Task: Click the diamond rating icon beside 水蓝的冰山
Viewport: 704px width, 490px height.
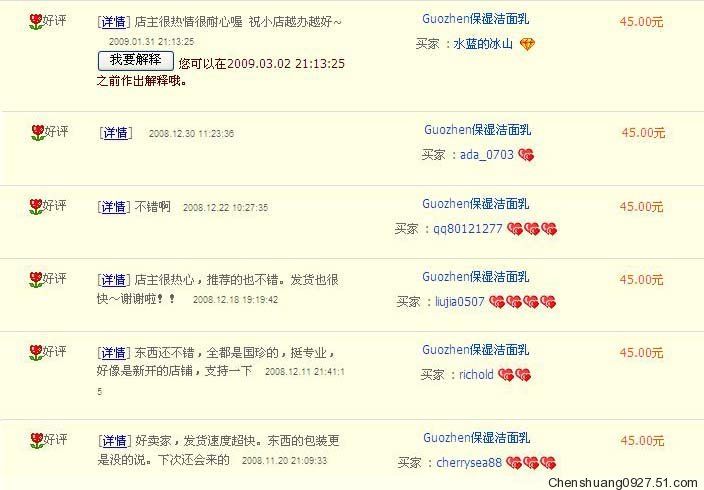Action: point(528,44)
